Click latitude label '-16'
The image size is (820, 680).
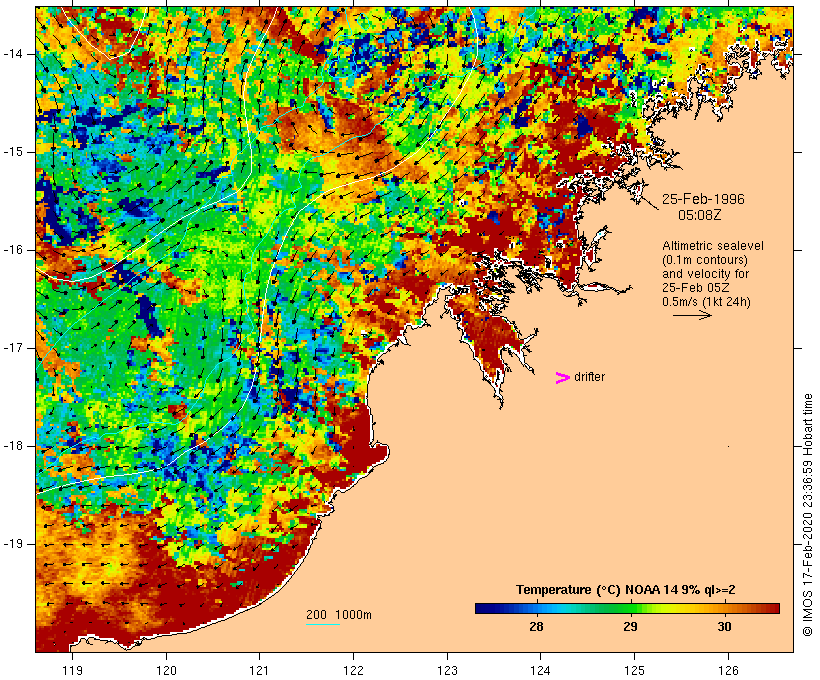click(x=13, y=250)
